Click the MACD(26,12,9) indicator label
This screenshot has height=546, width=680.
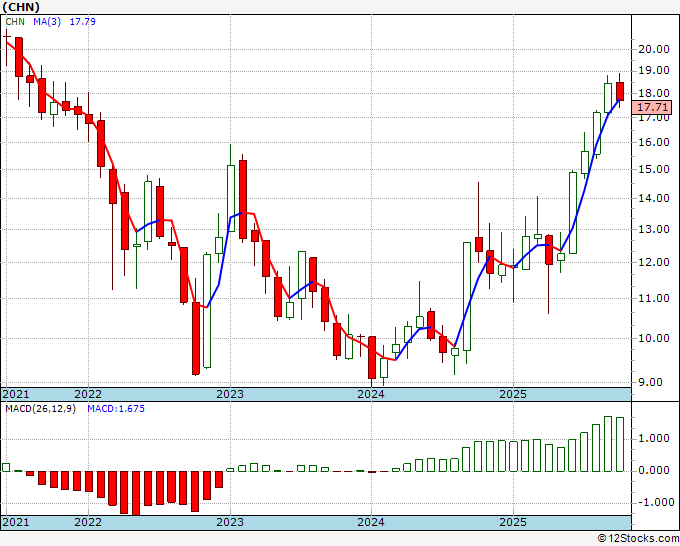[x=40, y=409]
